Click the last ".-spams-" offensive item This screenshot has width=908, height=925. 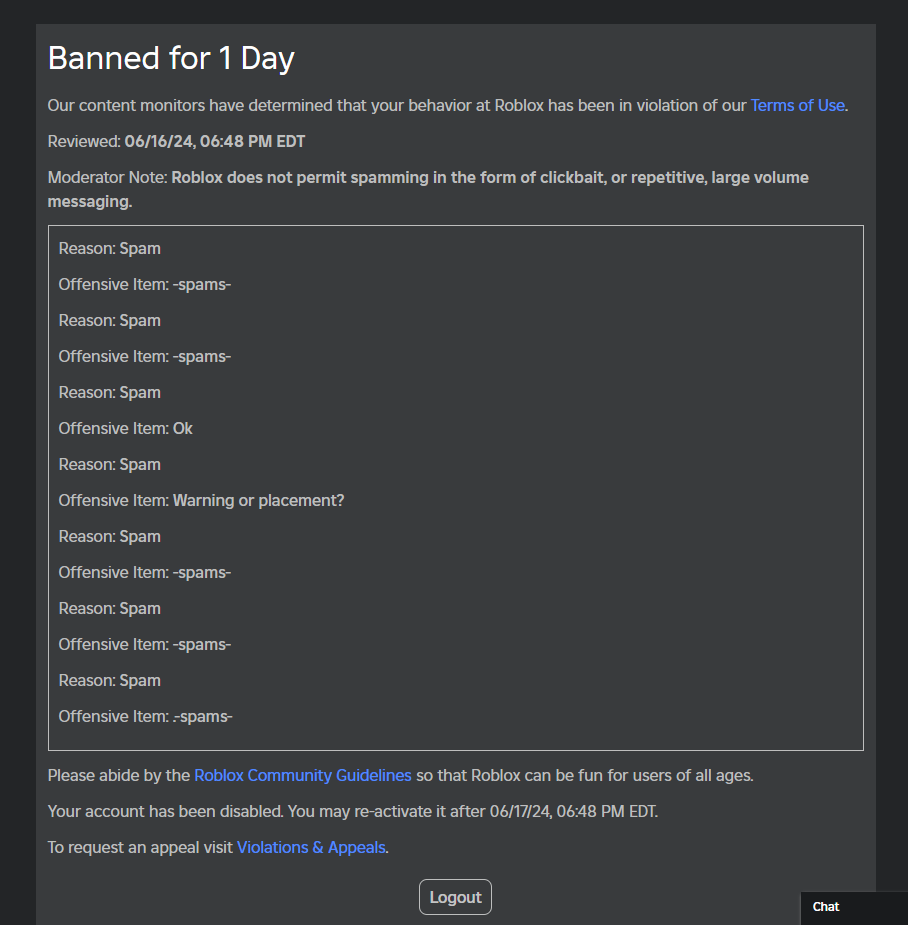[202, 716]
